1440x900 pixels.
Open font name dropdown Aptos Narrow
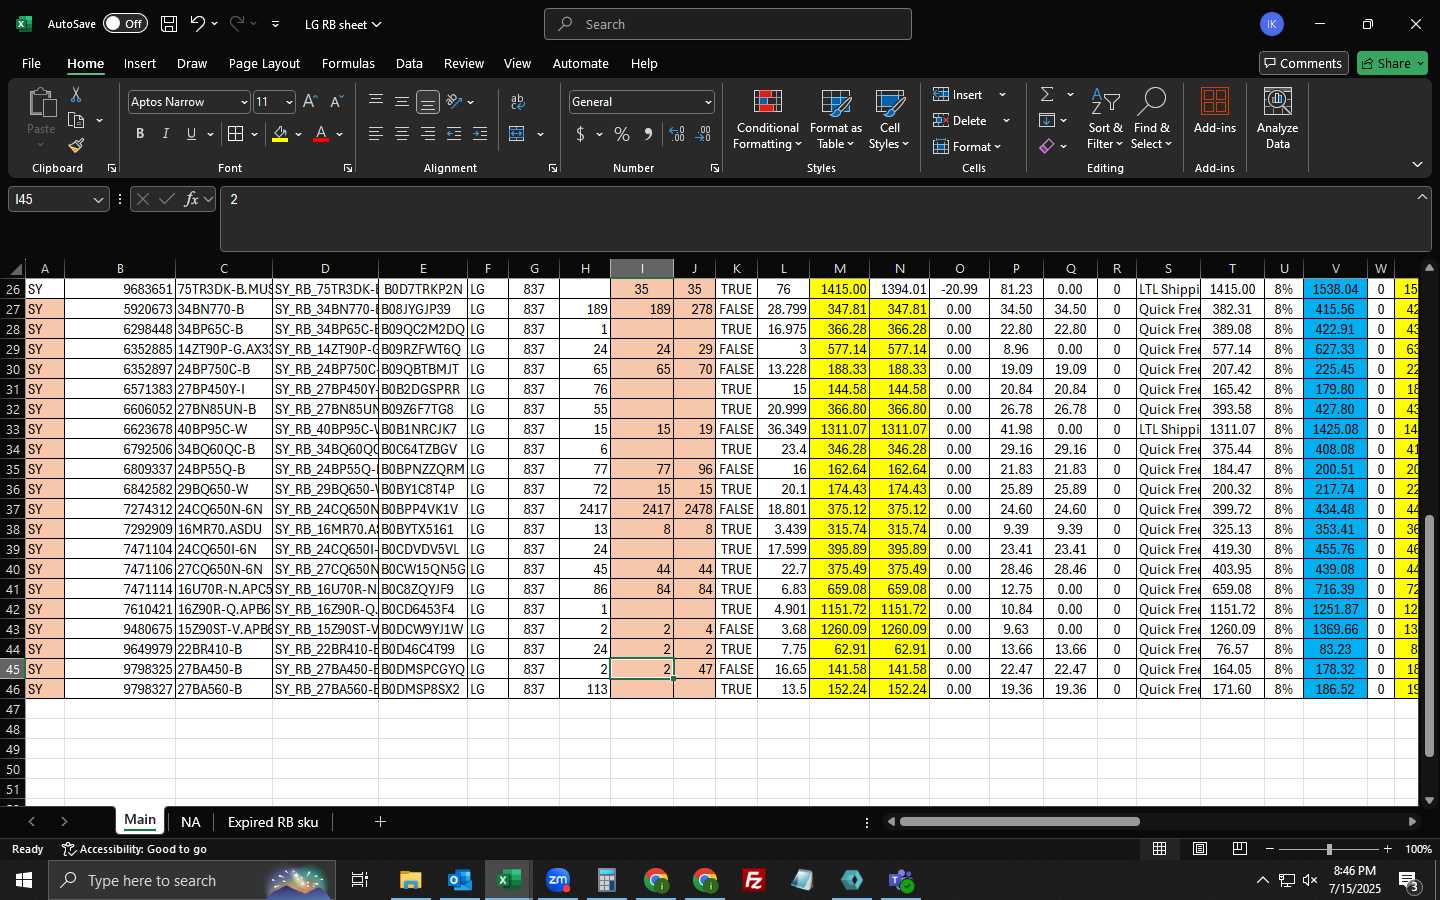click(x=243, y=102)
